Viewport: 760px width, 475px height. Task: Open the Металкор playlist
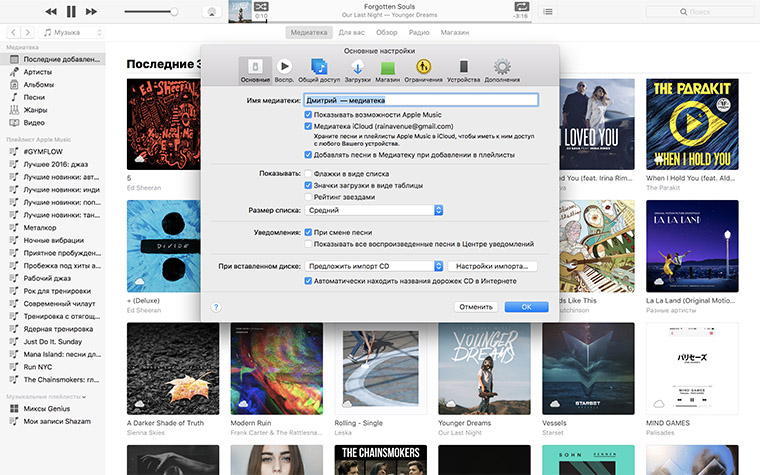coord(52,227)
